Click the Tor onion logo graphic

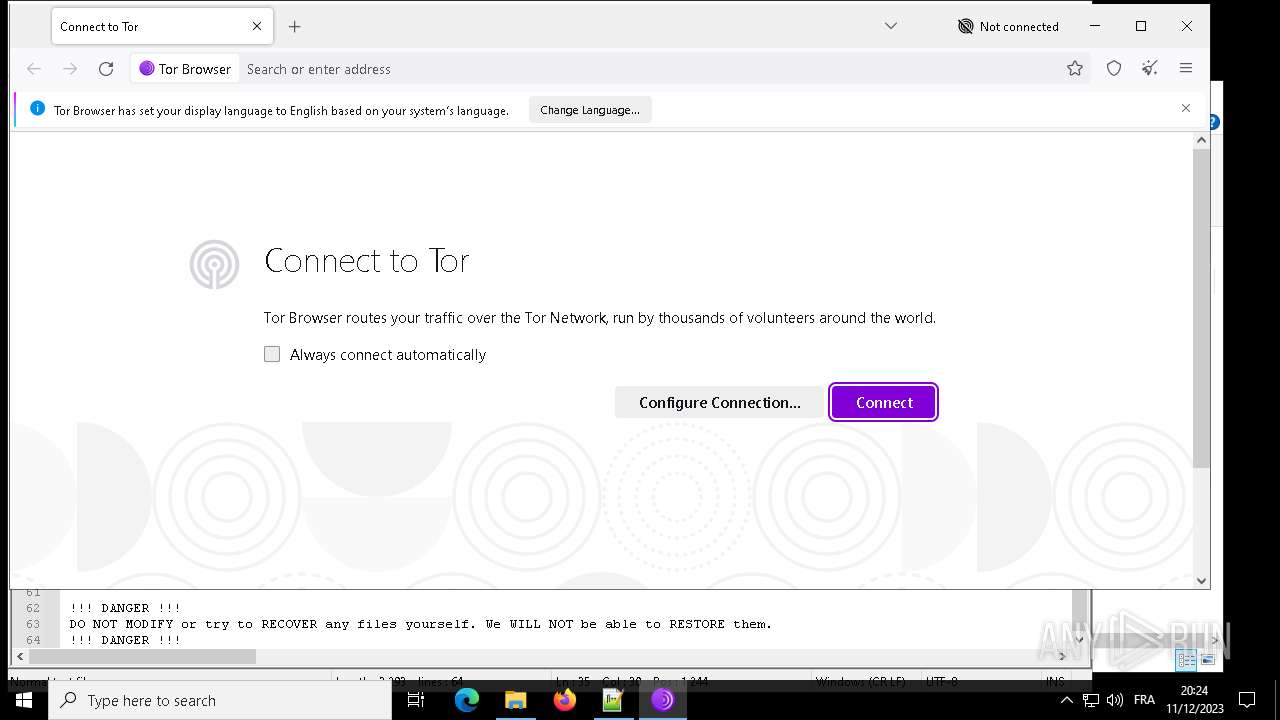tap(214, 264)
